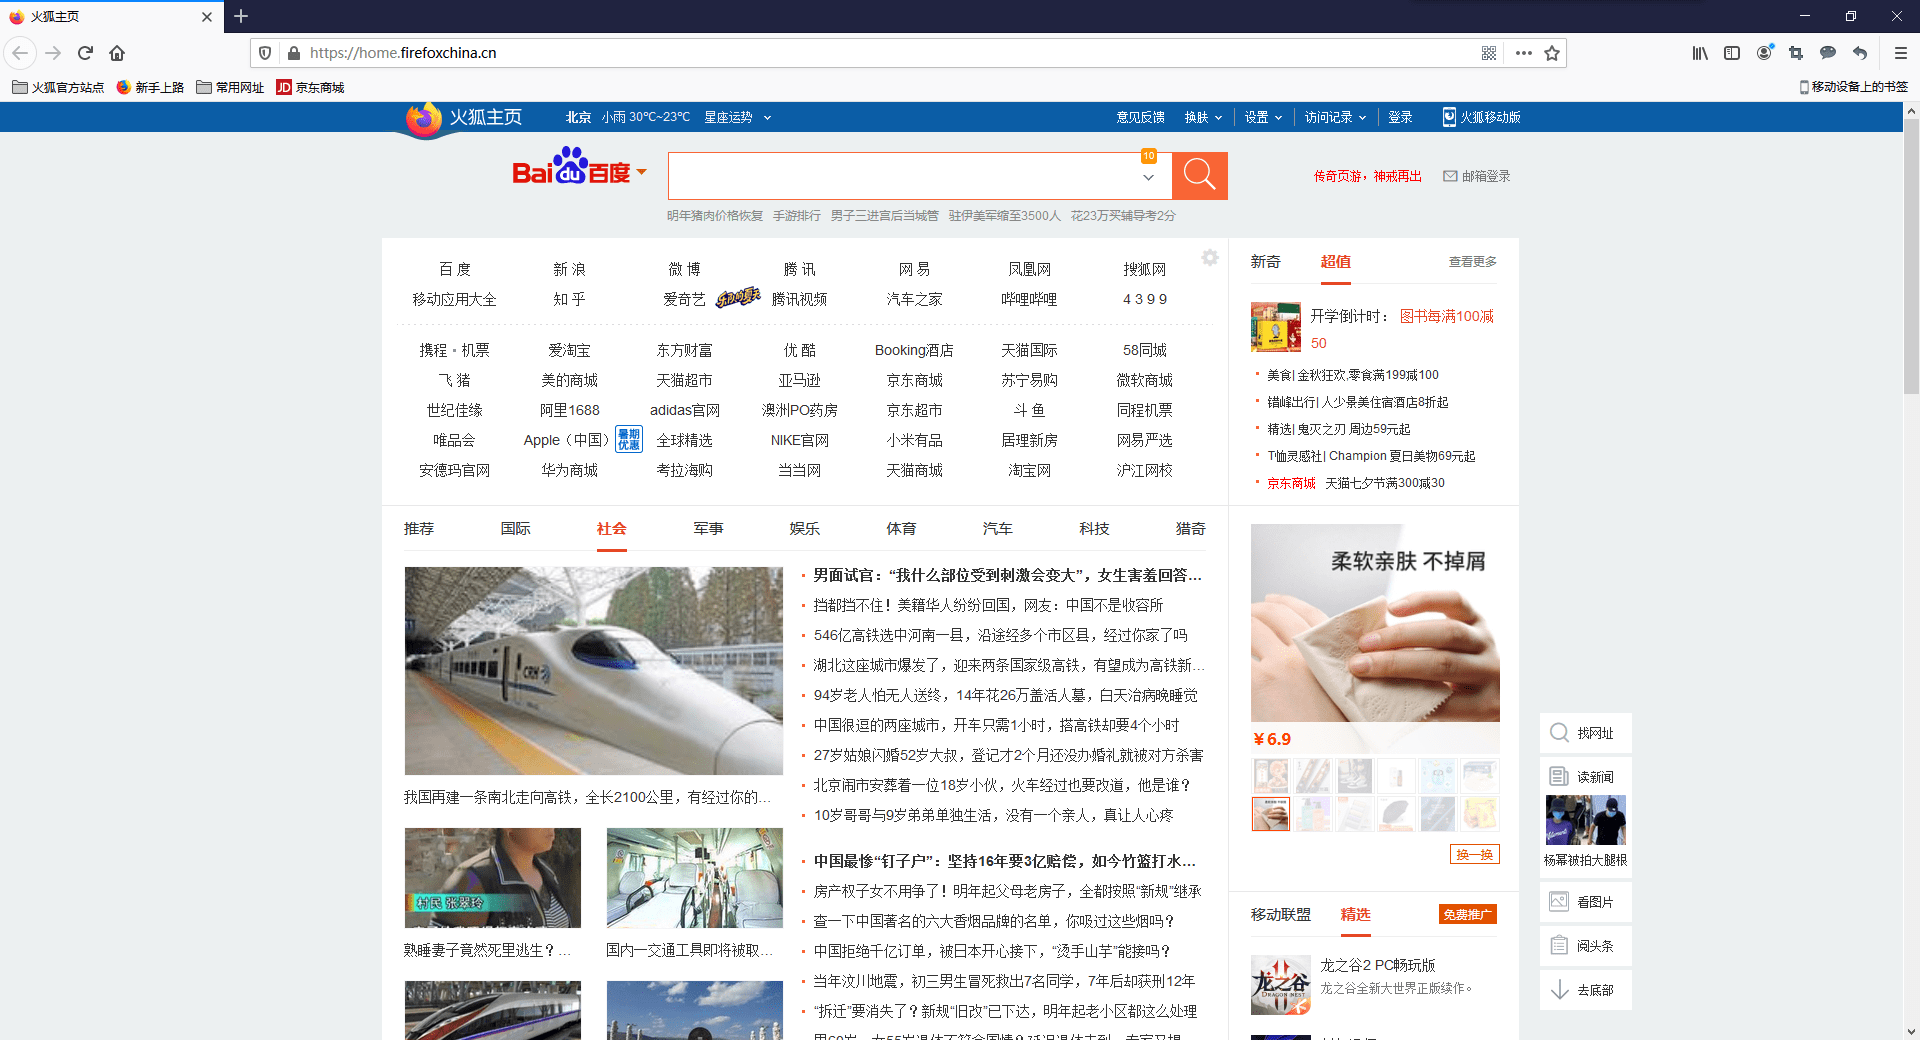Open the 哔哩哔哩 site link
The image size is (1920, 1040).
(x=1029, y=299)
